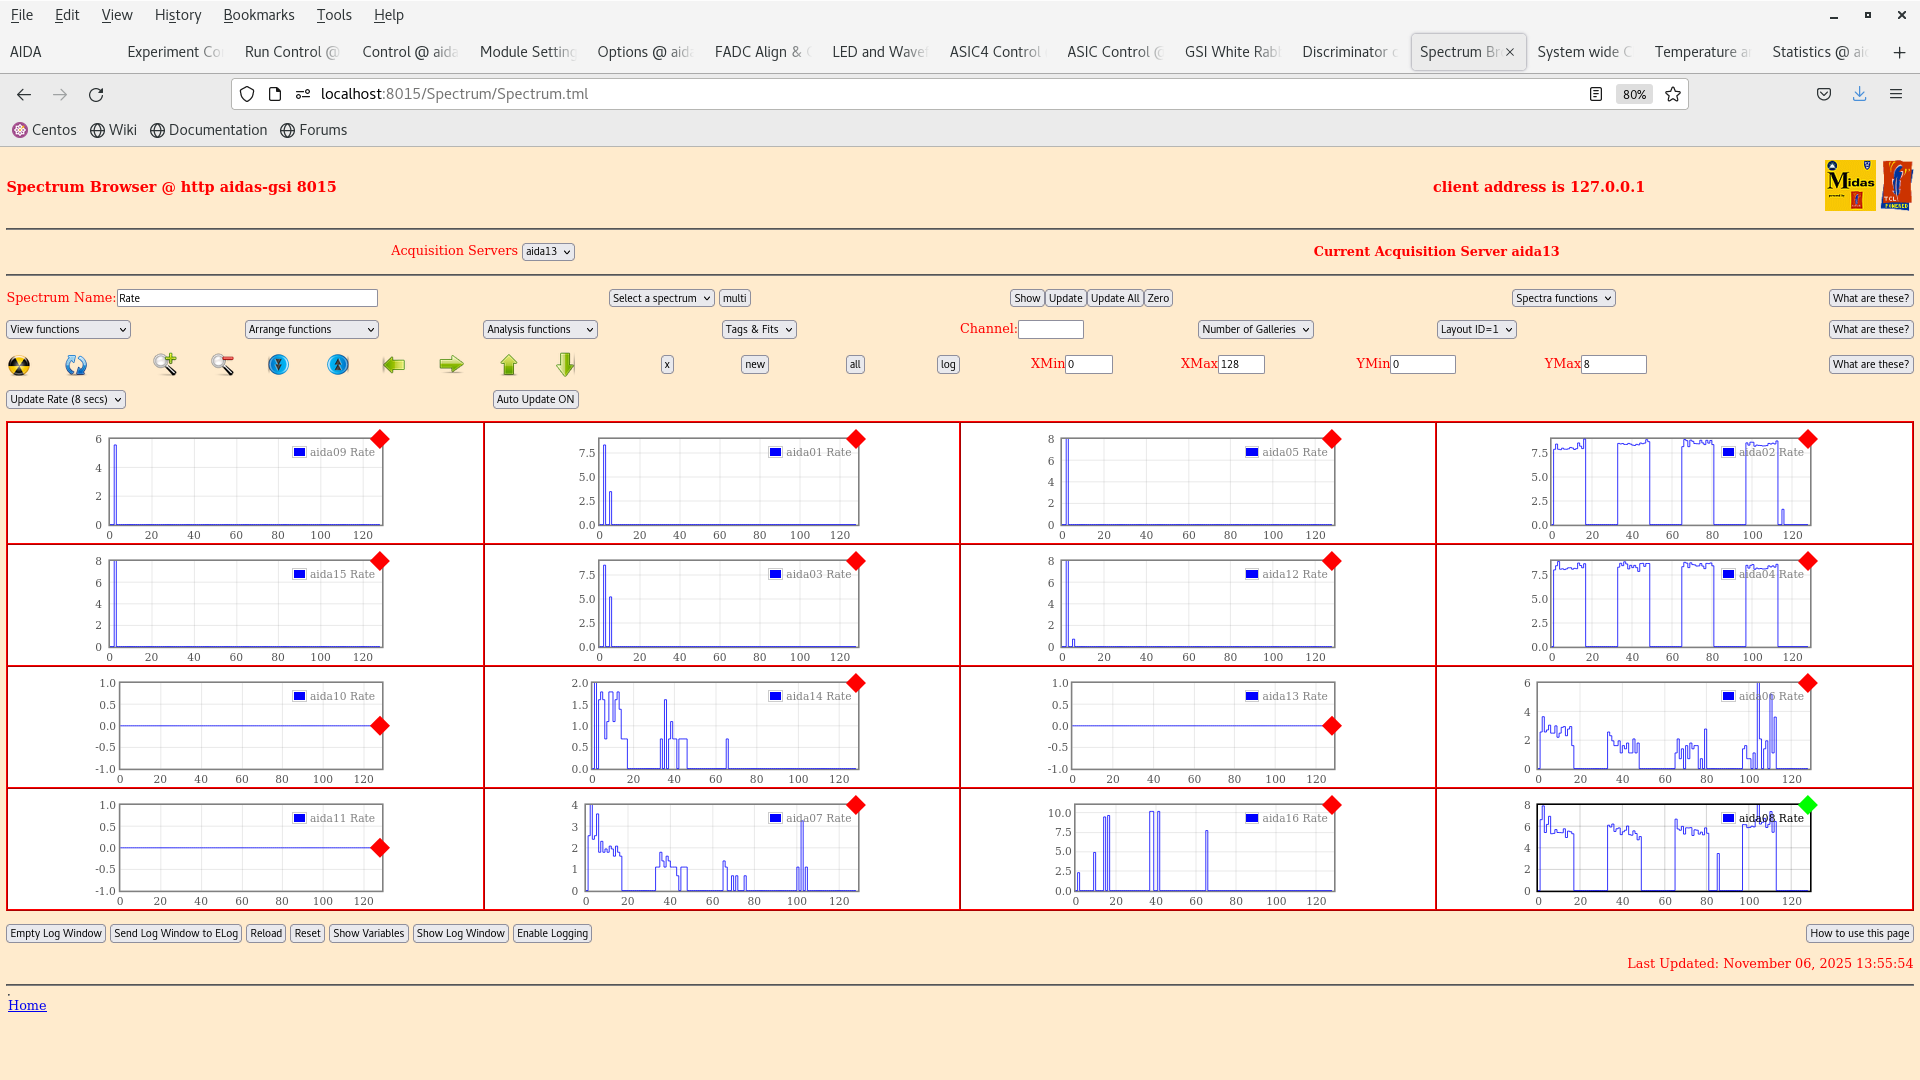The image size is (1920, 1080).
Task: Switch to the Run Control browser tab
Action: click(x=291, y=51)
